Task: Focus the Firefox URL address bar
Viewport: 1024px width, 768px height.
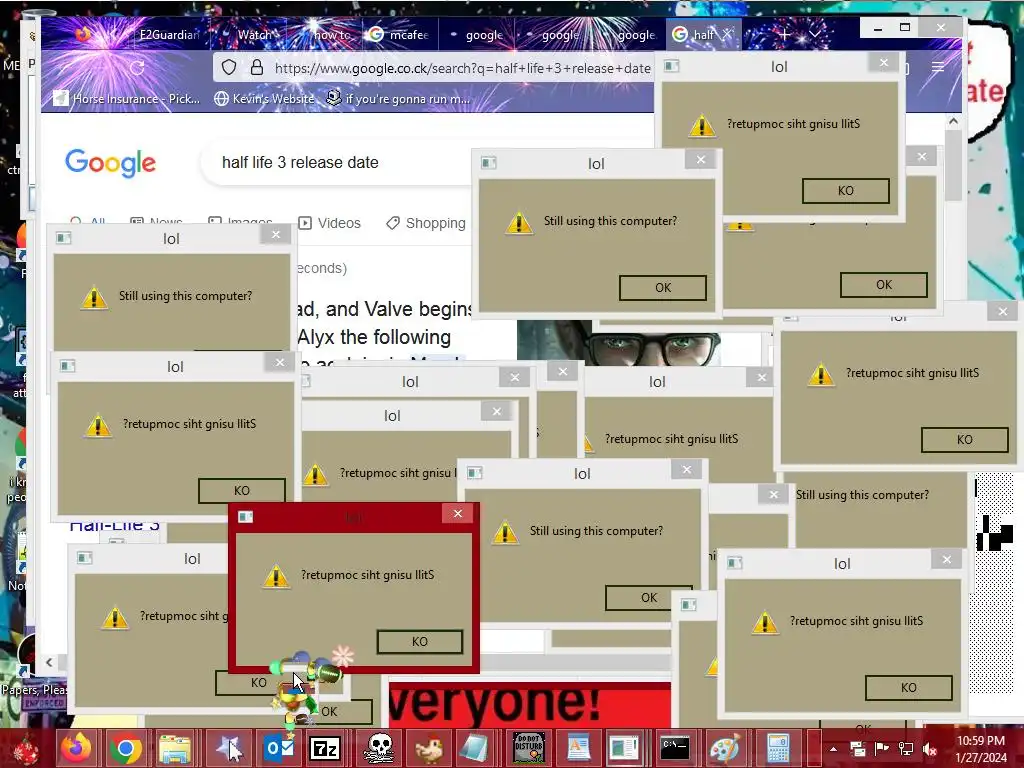Action: click(462, 68)
